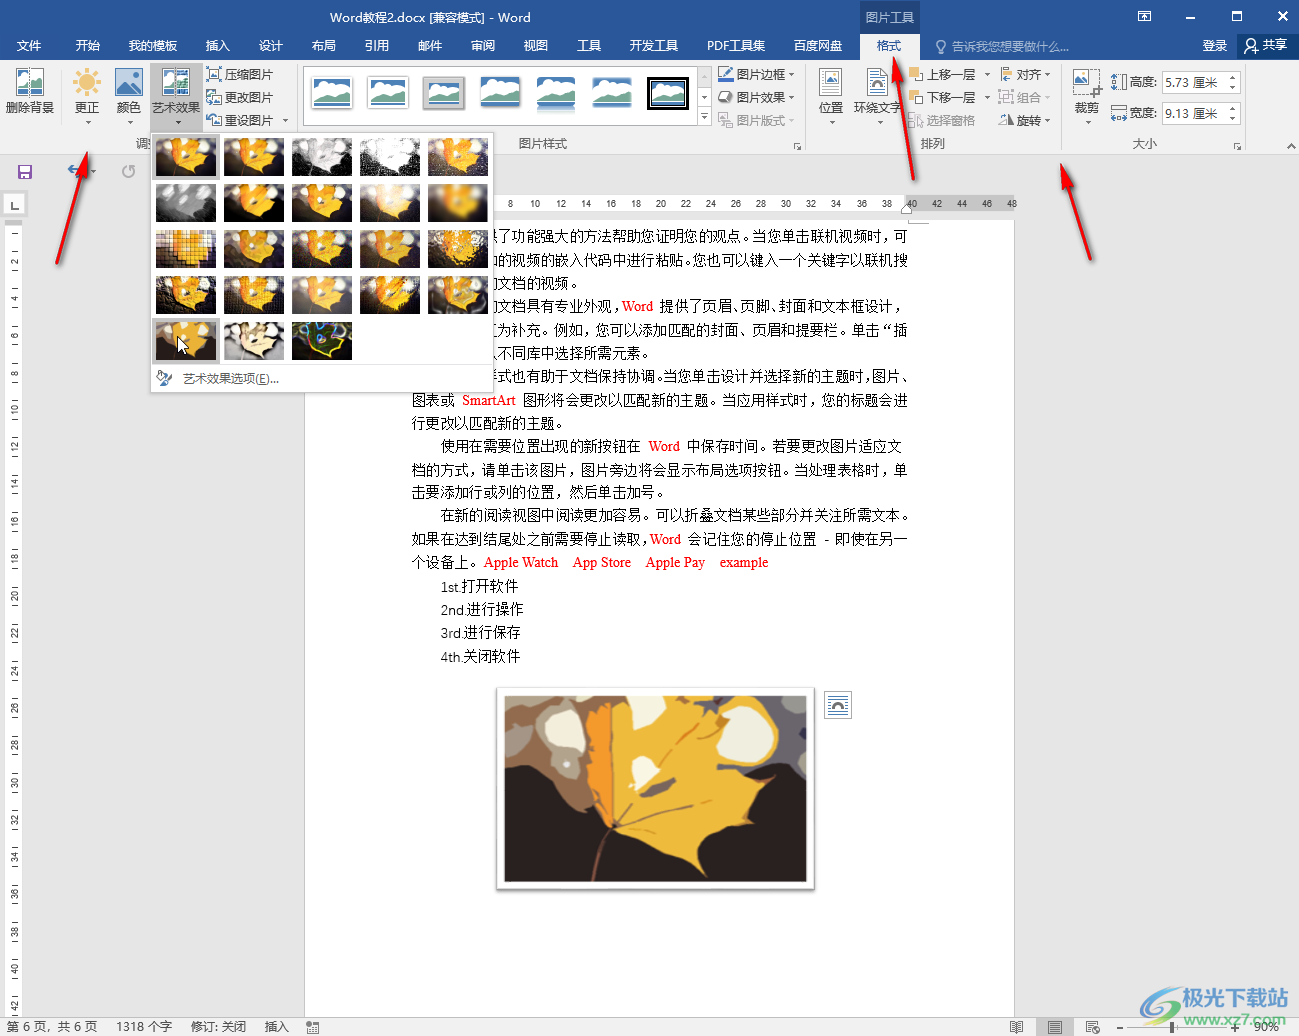Switch to the 百度网盘 tab
The height and width of the screenshot is (1036, 1299).
click(x=818, y=46)
